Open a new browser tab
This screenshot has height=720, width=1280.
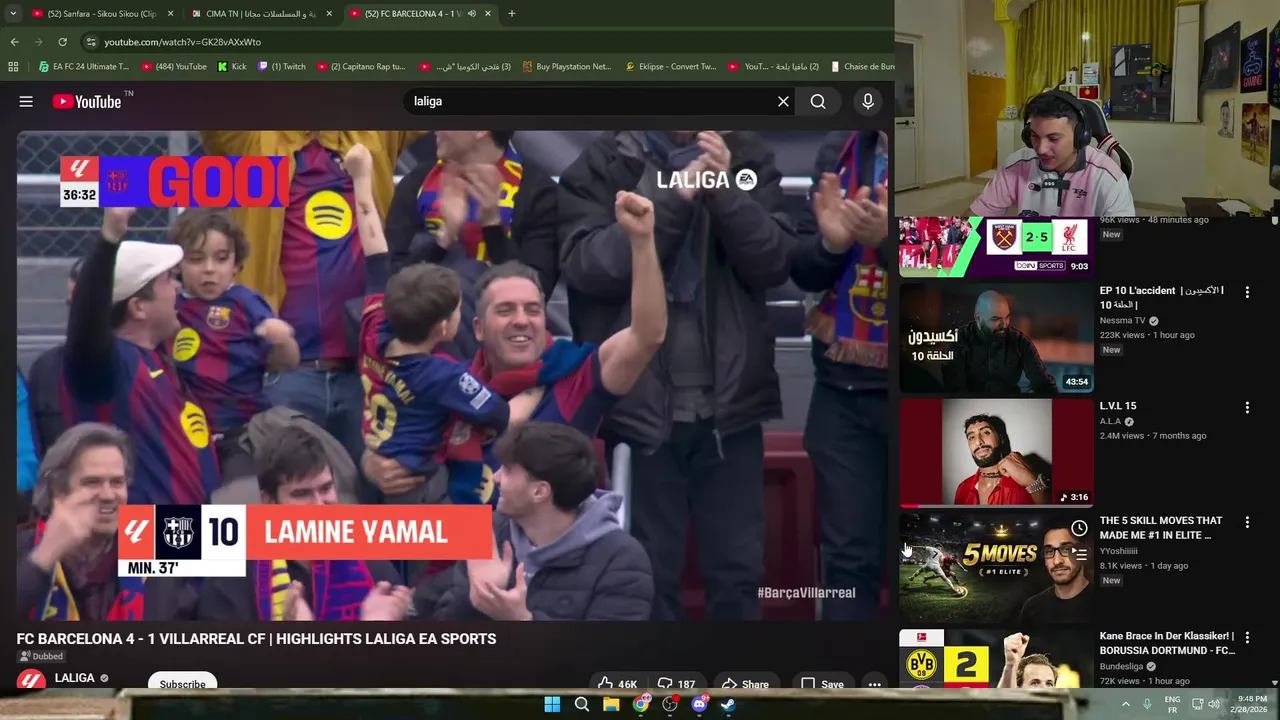pyautogui.click(x=512, y=14)
